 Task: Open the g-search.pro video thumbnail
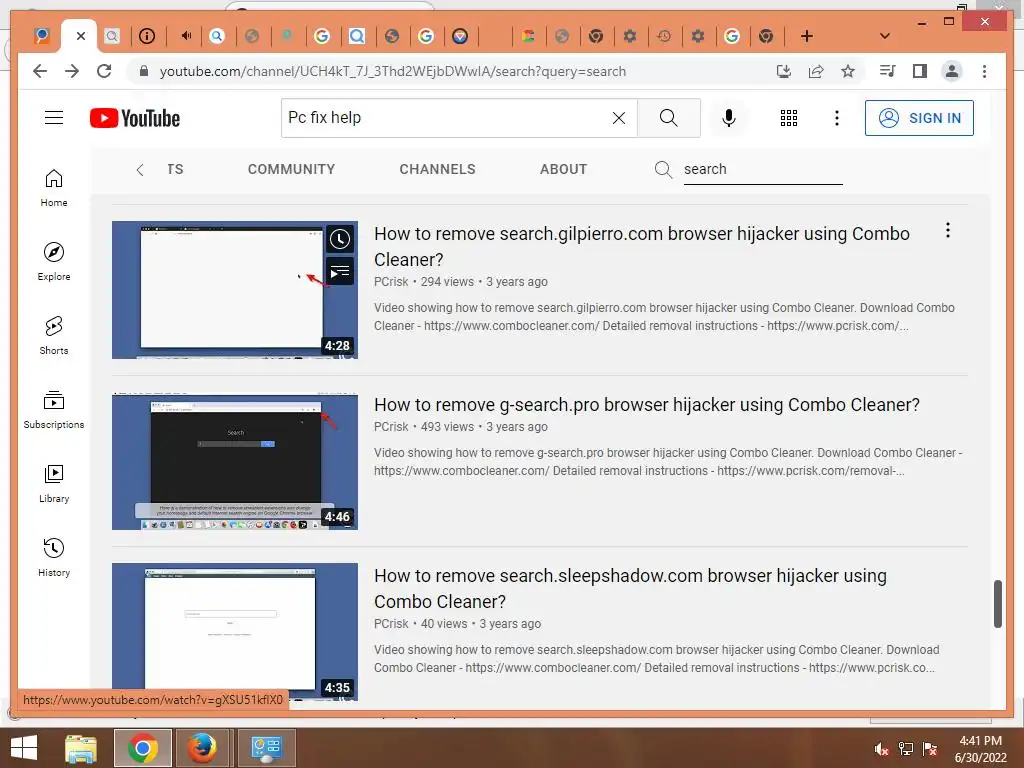pyautogui.click(x=234, y=461)
